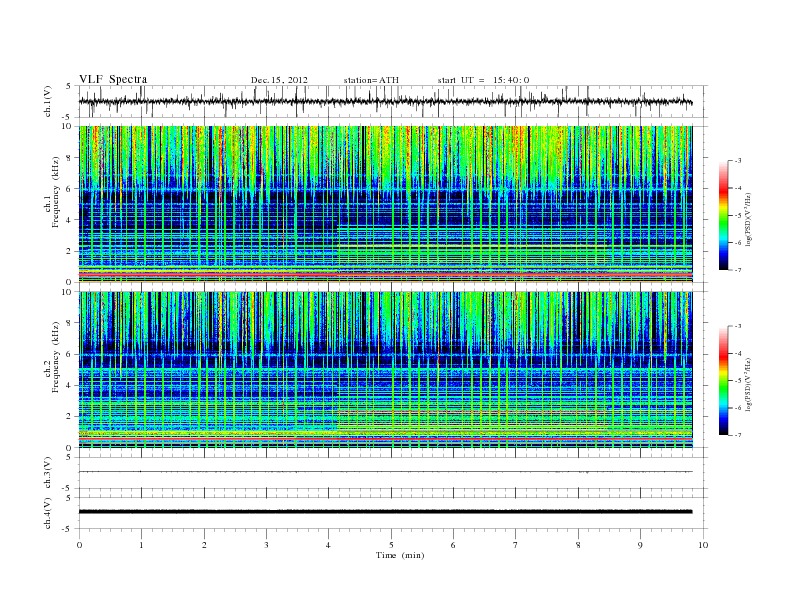Viewport: 792px width, 612px height.
Task: Click the "ch.1(V)" waveform axis label
Action: click(x=48, y=101)
